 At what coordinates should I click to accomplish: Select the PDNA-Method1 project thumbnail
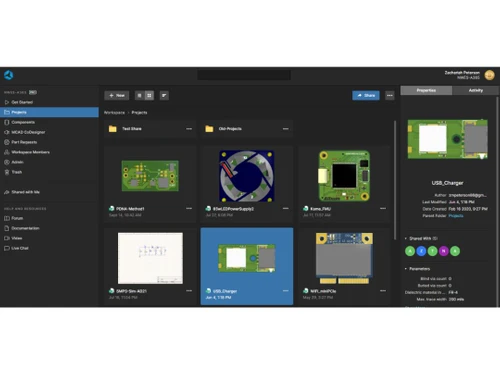click(x=150, y=176)
